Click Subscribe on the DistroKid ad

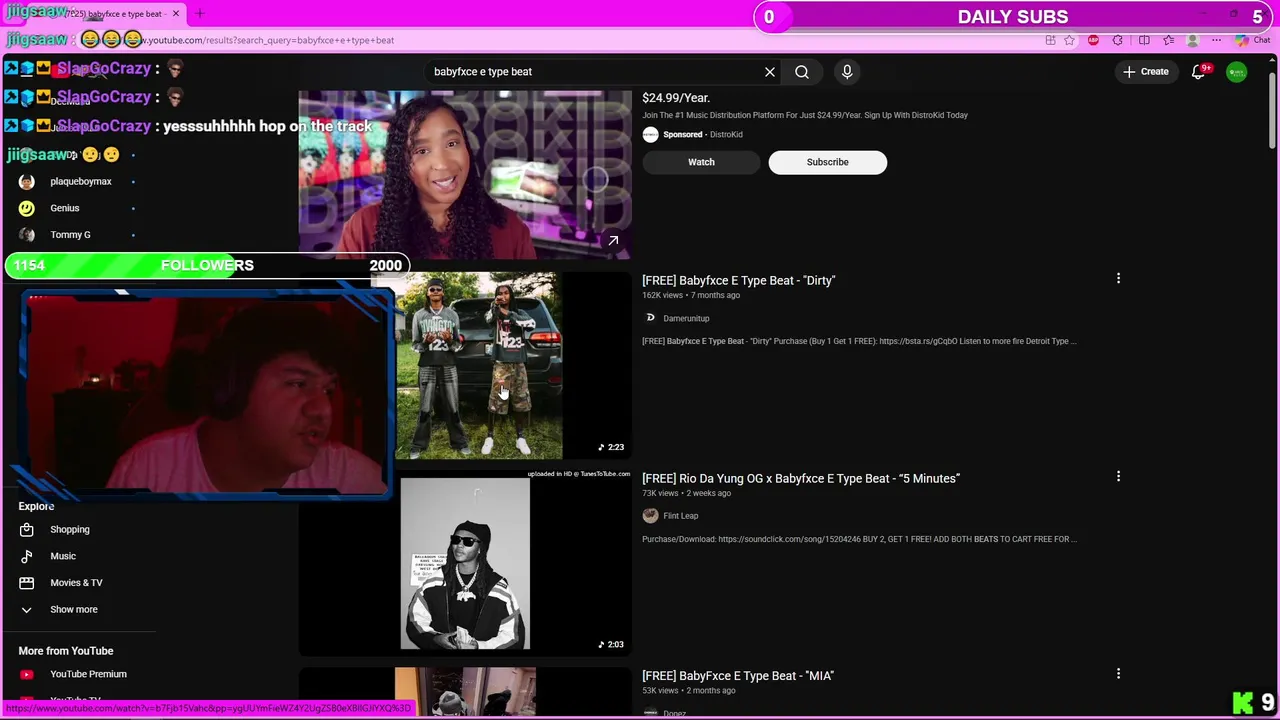tap(827, 162)
